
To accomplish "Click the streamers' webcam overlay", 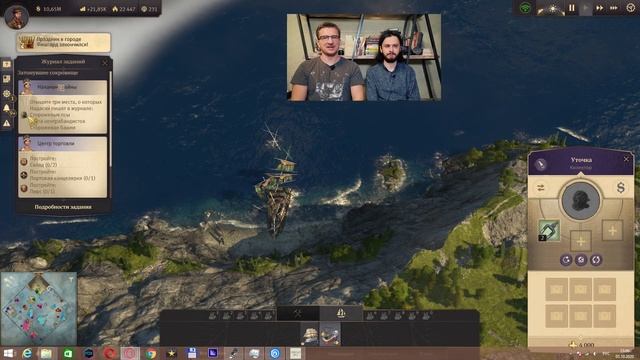I will [x=364, y=57].
